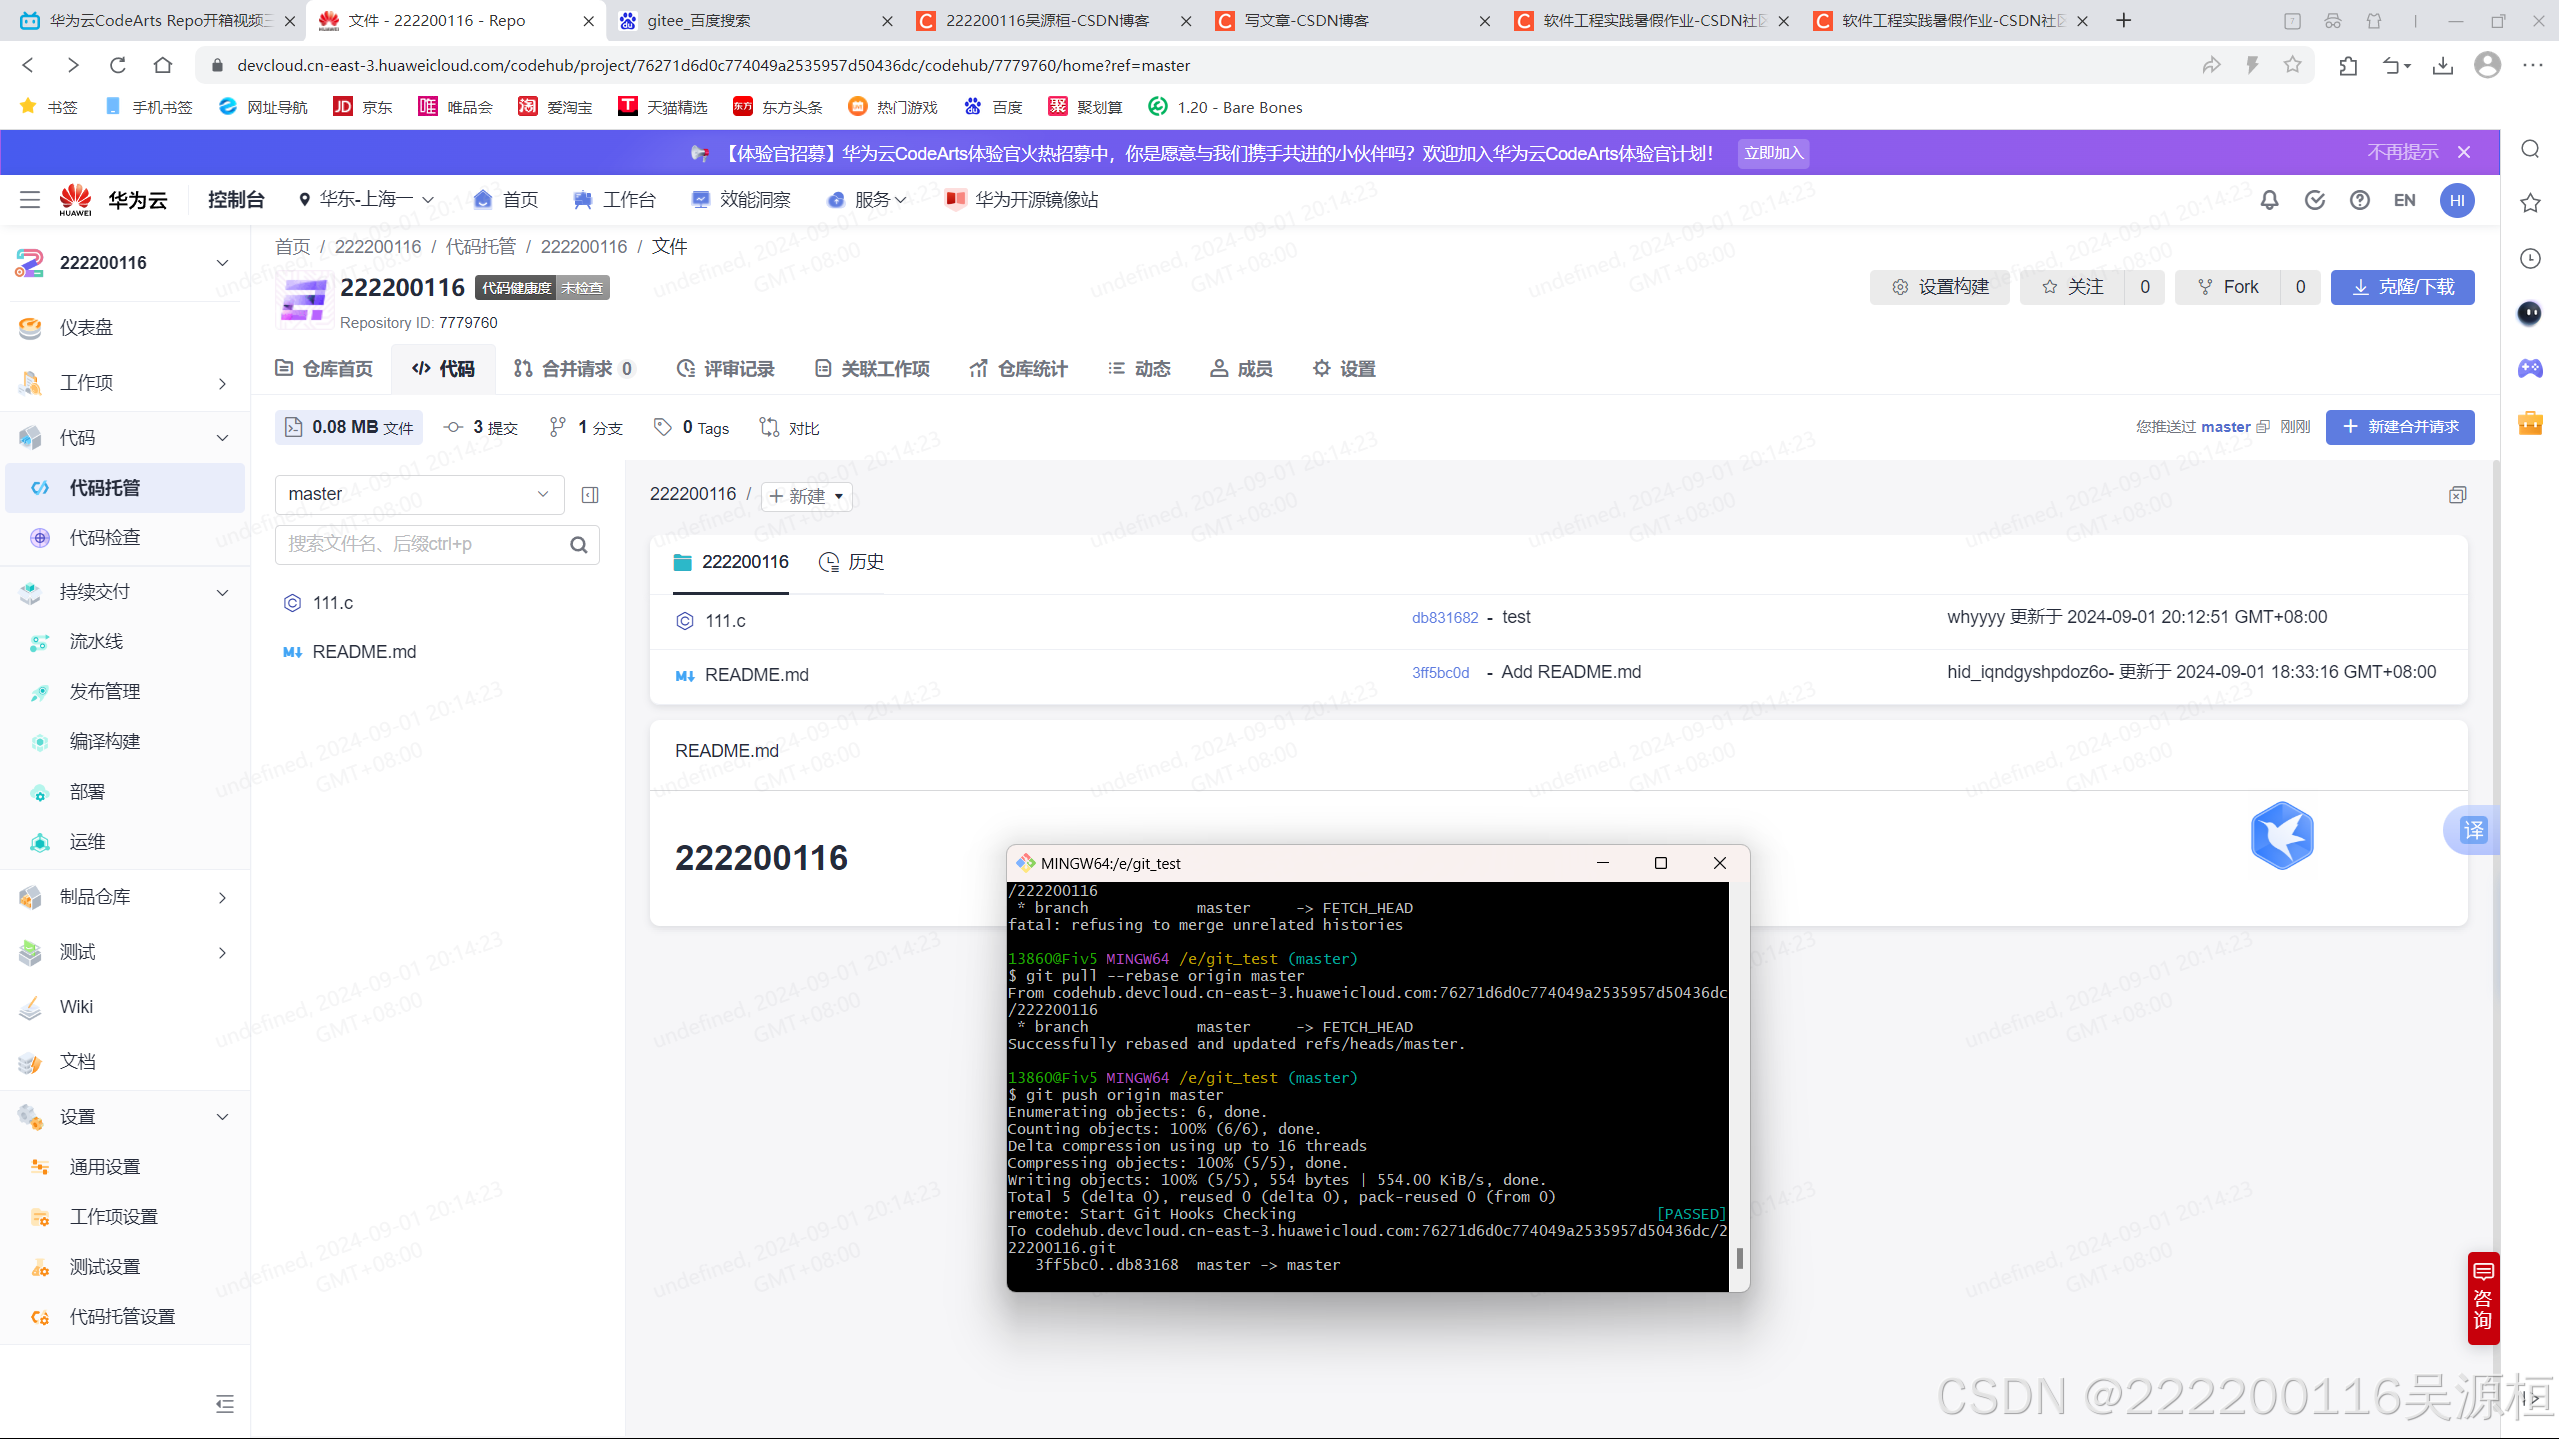The image size is (2559, 1439).
Task: Click the translate floating icon
Action: [x=2472, y=830]
